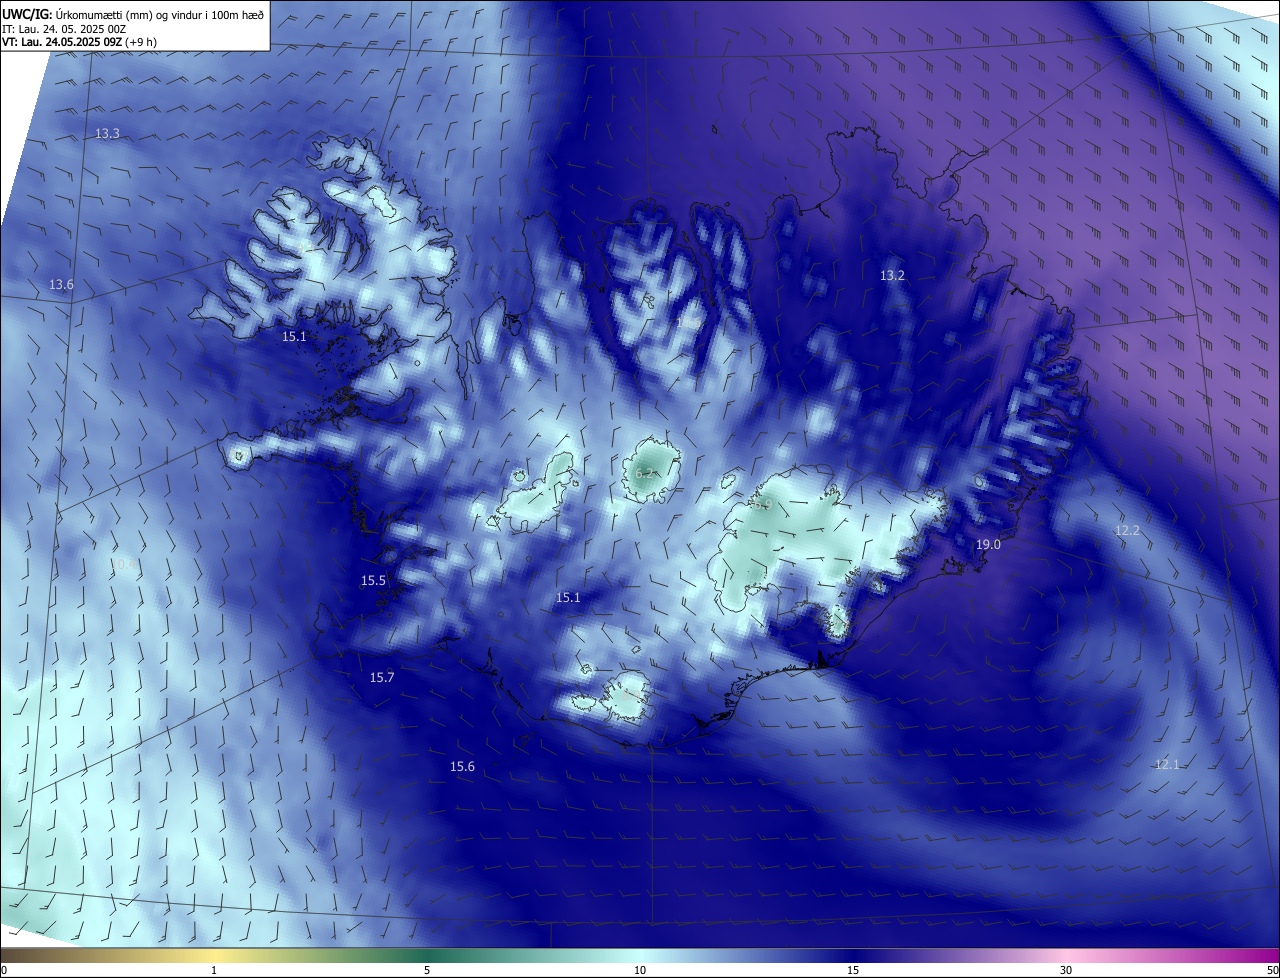Click the 6.2 value on the glacier

[x=645, y=472]
